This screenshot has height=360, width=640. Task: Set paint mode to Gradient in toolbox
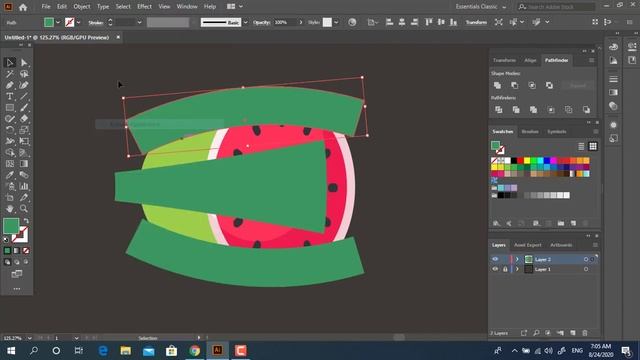17,251
